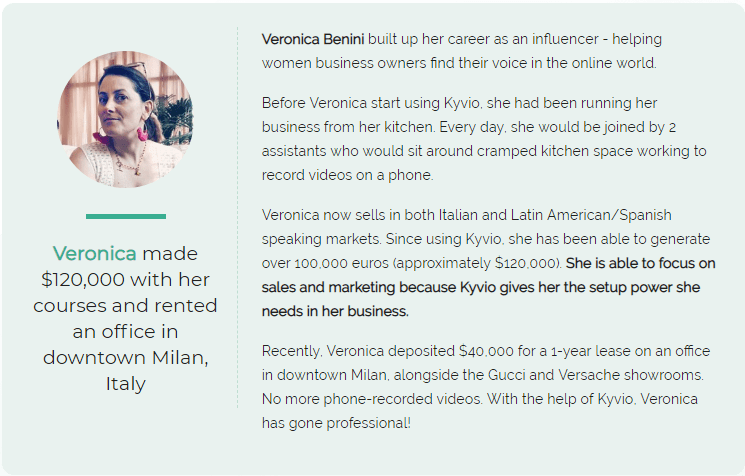Click Veronica's circular profile photo

[125, 119]
